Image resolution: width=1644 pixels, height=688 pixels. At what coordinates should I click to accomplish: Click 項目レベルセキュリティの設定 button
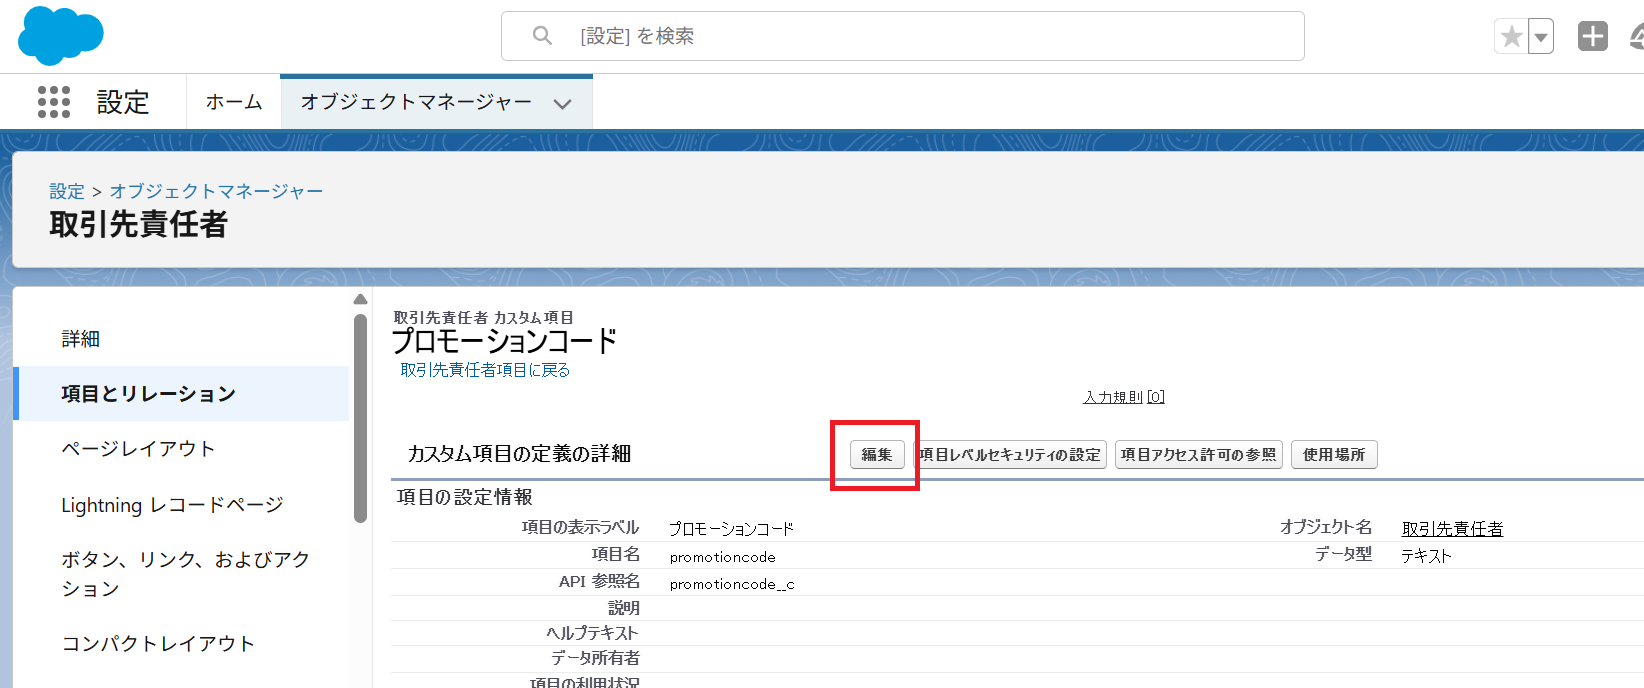pyautogui.click(x=1010, y=455)
